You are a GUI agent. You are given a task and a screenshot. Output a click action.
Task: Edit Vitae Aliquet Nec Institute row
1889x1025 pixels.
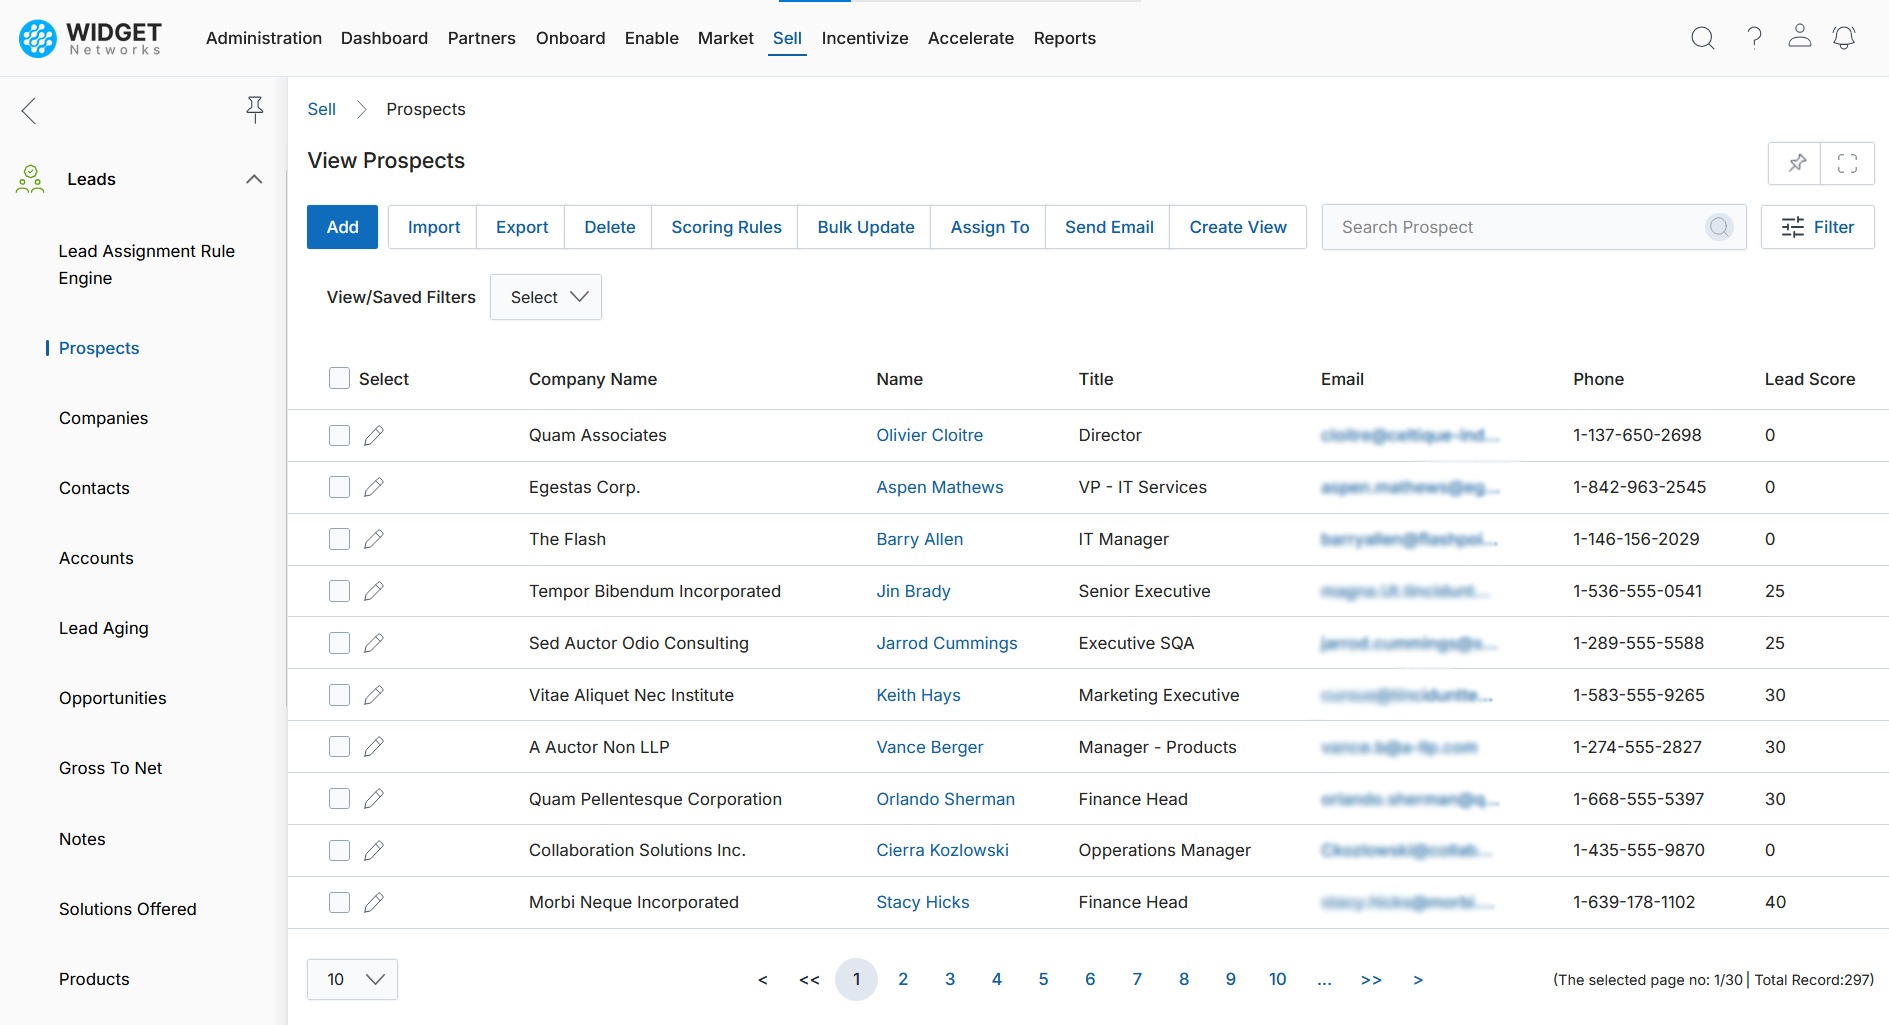pyautogui.click(x=374, y=695)
